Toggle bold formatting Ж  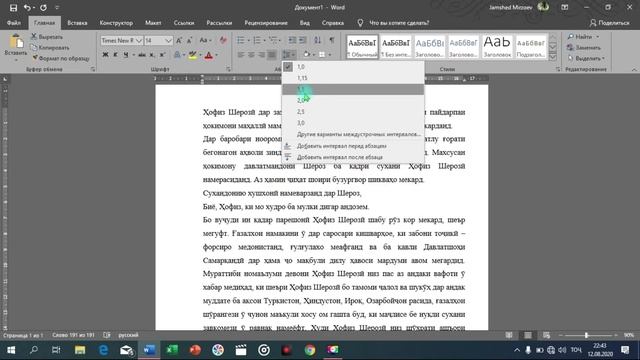[105, 55]
